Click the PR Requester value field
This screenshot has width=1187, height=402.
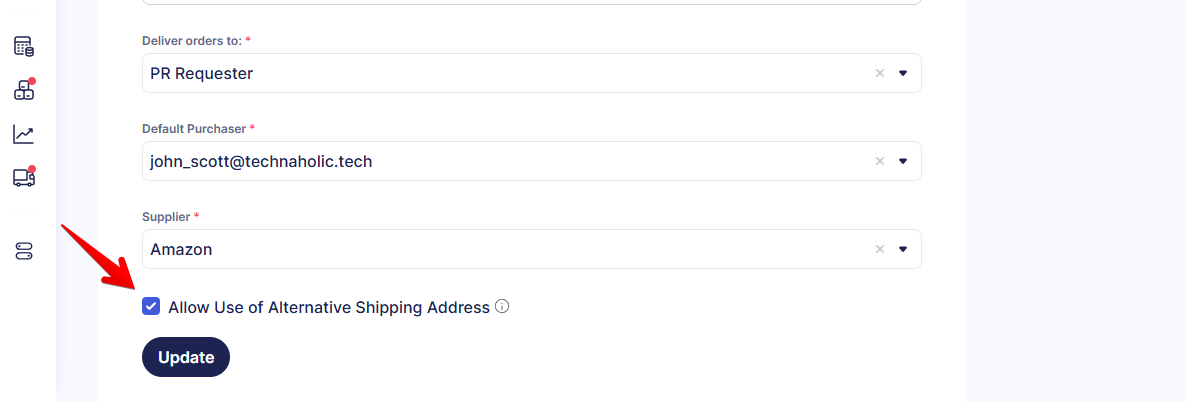click(x=400, y=73)
